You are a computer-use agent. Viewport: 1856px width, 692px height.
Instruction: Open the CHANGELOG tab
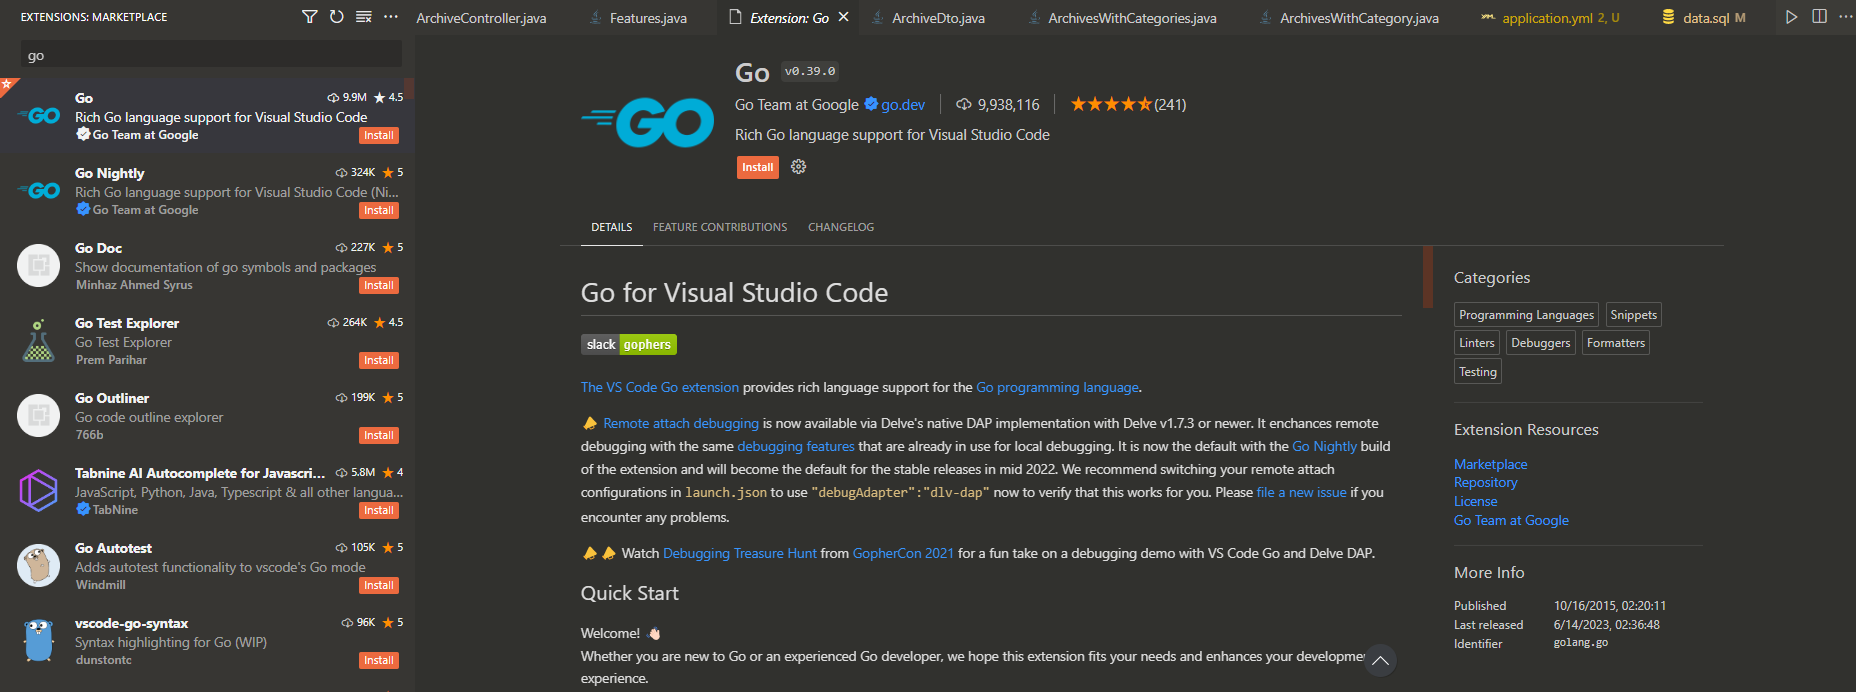pos(841,228)
